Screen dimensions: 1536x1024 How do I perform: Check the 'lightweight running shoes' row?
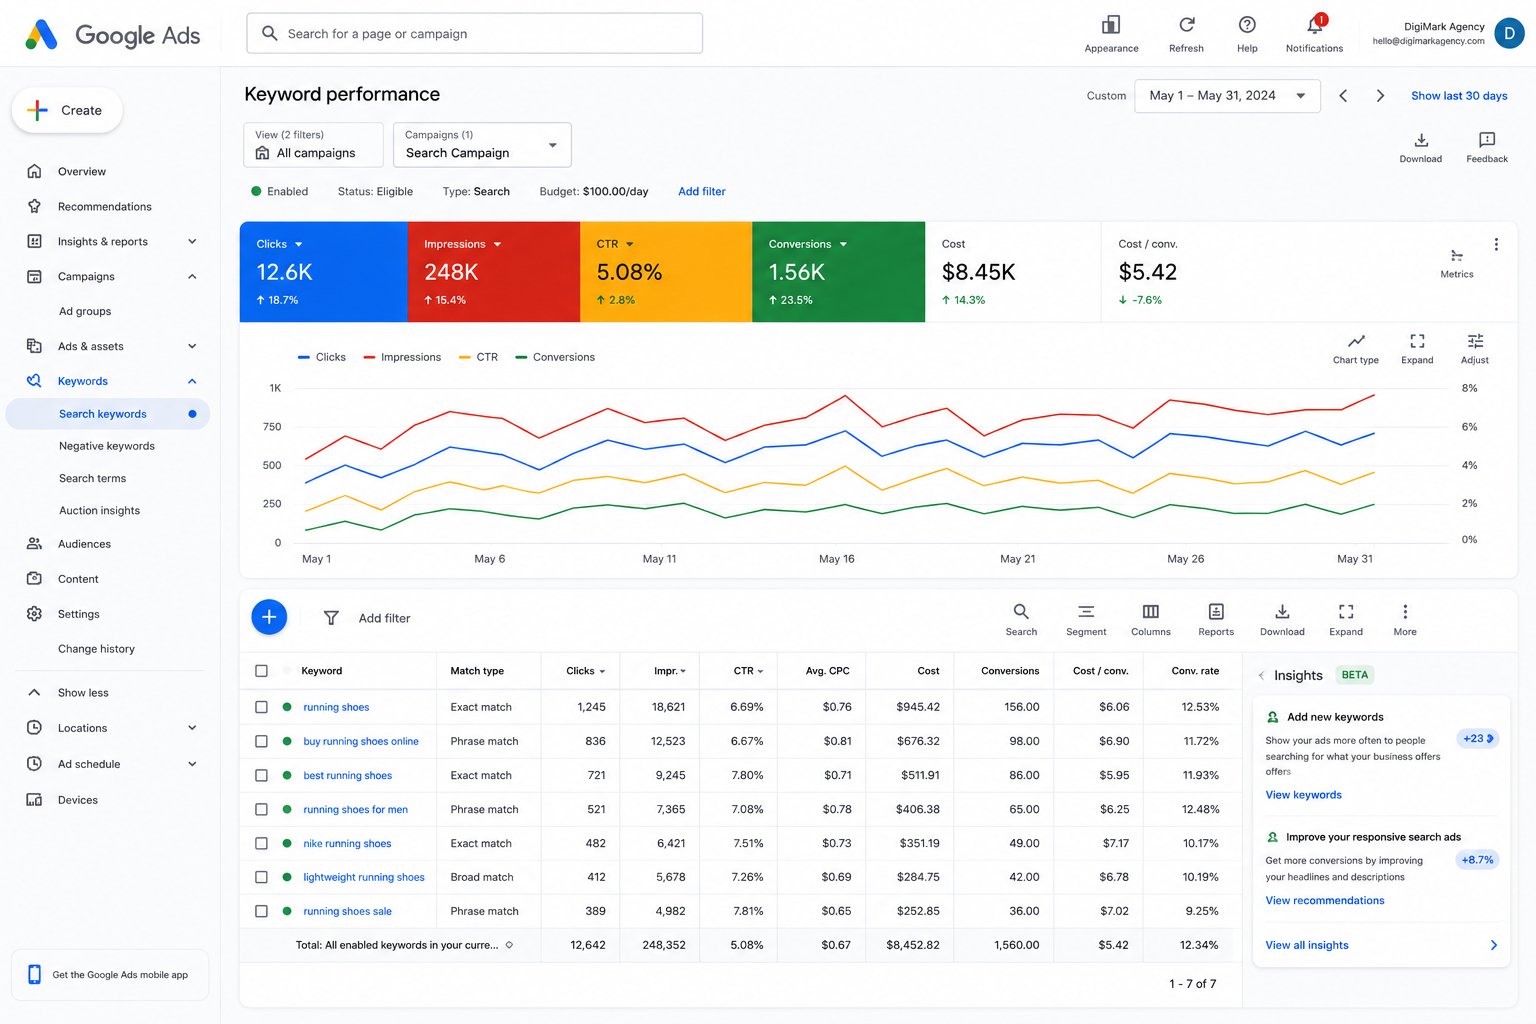tap(261, 877)
